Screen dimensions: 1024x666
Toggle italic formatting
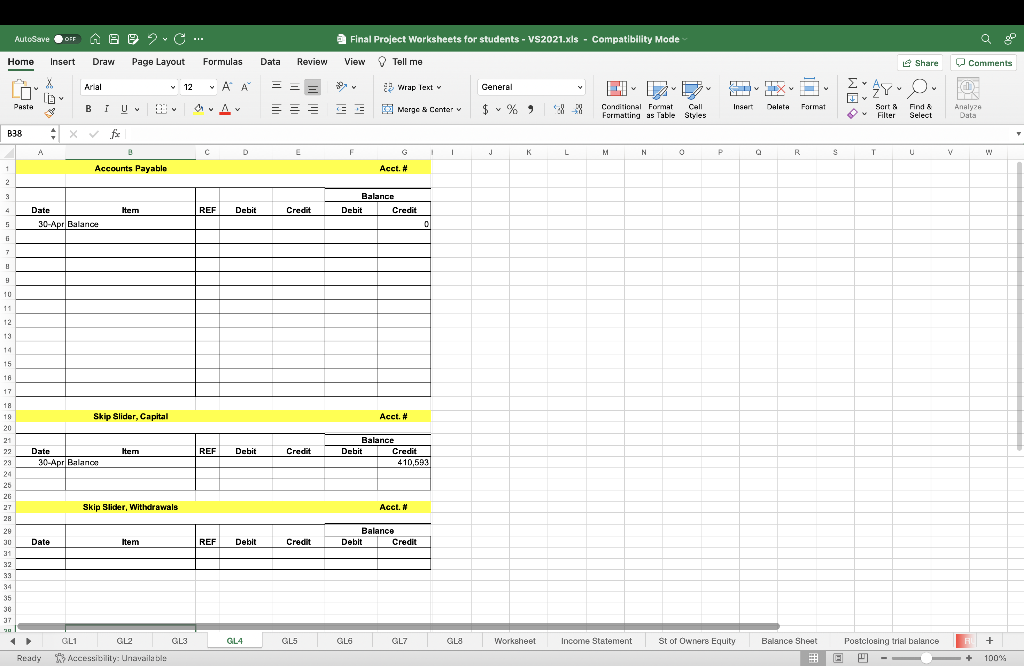tap(106, 109)
